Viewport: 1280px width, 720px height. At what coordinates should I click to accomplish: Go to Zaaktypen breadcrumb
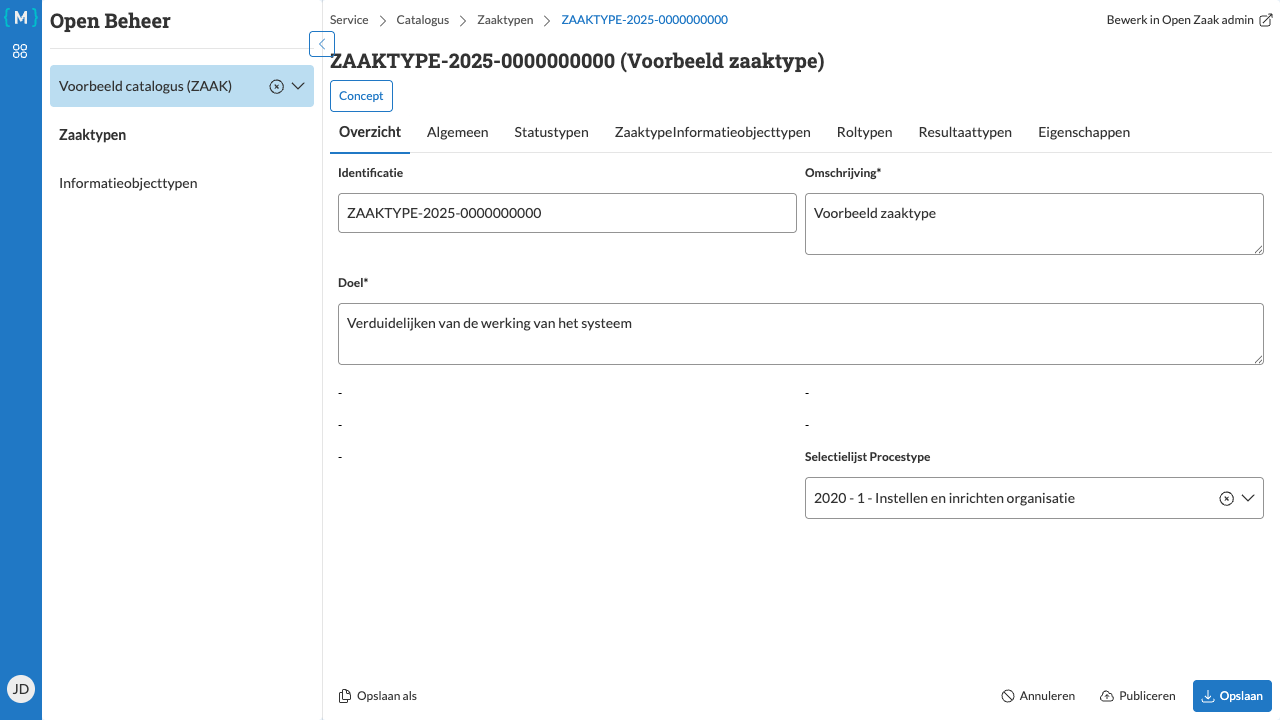coord(505,20)
